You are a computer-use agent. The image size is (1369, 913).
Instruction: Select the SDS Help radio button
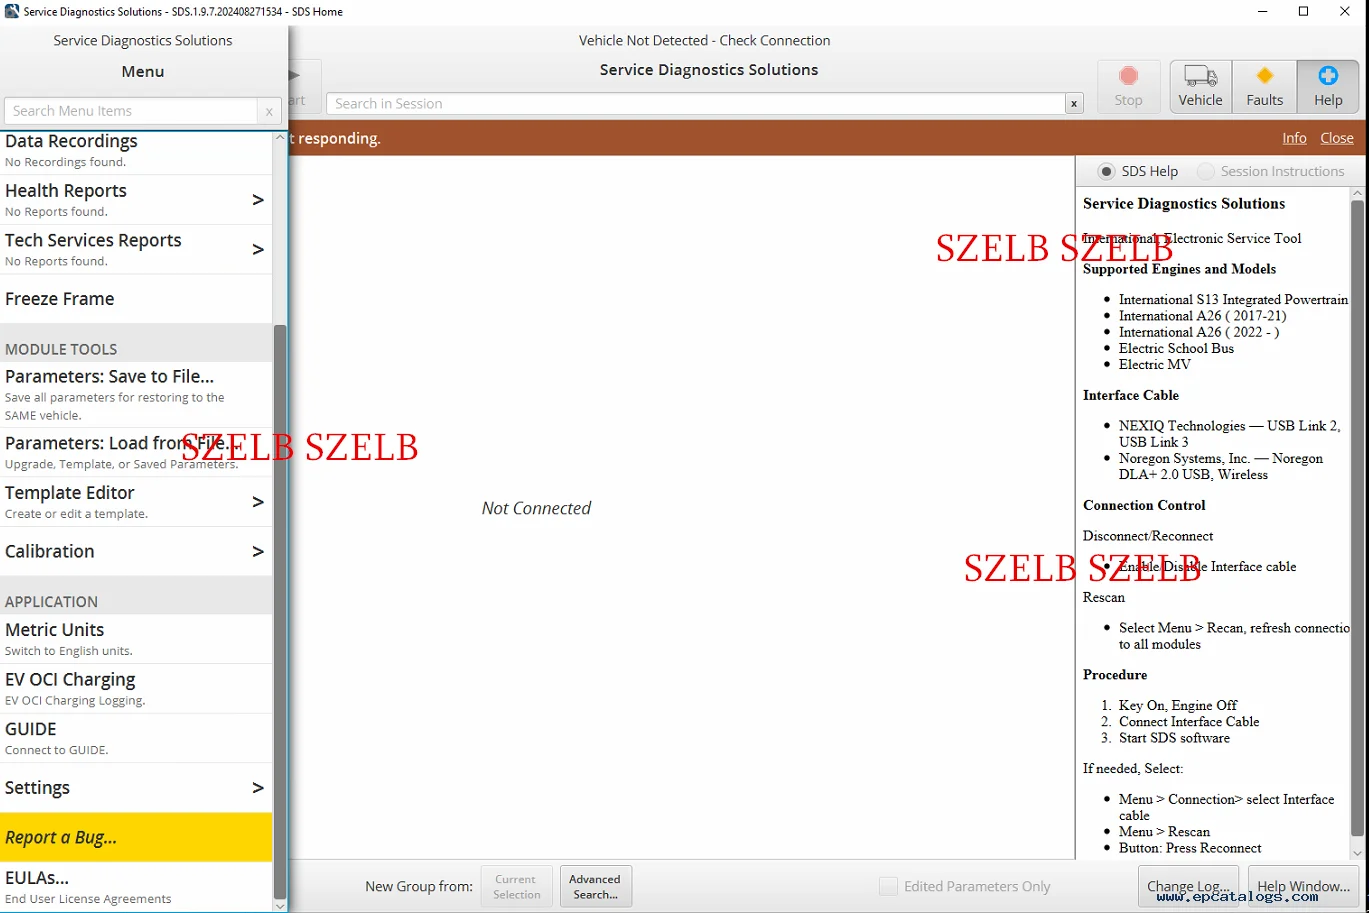coord(1106,171)
